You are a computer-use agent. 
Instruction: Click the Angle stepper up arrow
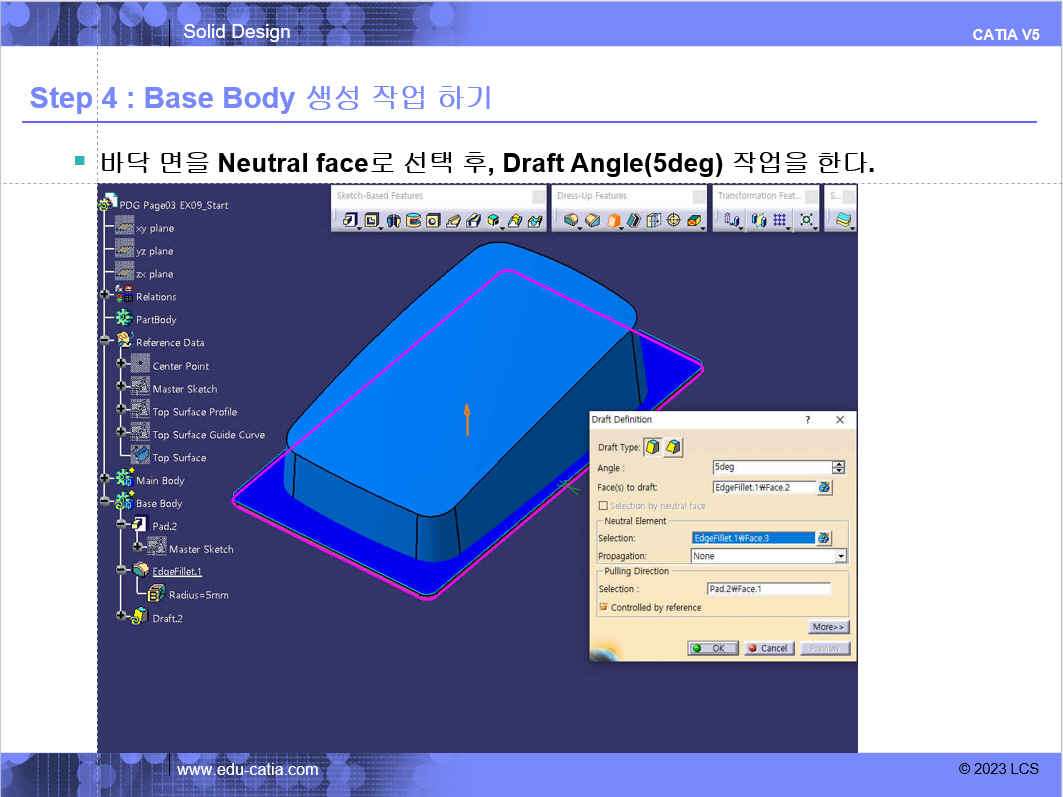pos(839,464)
